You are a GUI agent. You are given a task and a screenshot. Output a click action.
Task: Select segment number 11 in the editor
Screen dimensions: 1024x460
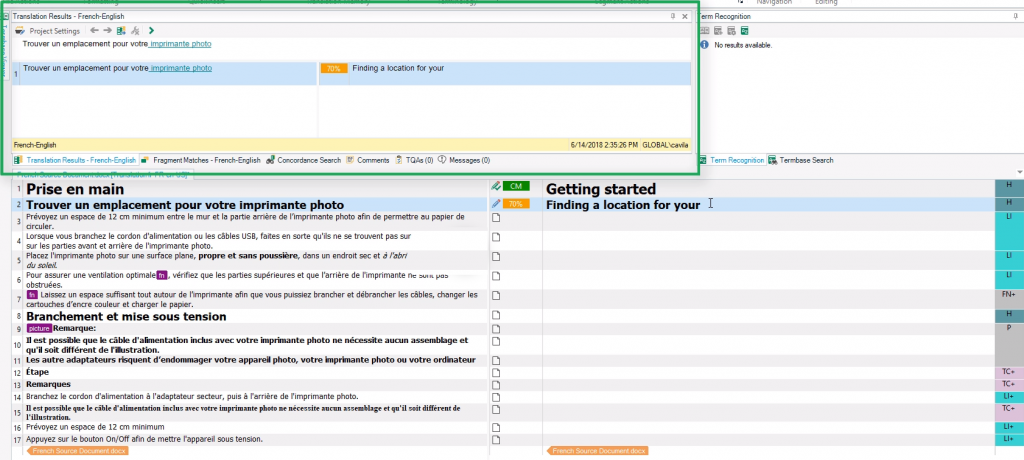tap(18, 361)
